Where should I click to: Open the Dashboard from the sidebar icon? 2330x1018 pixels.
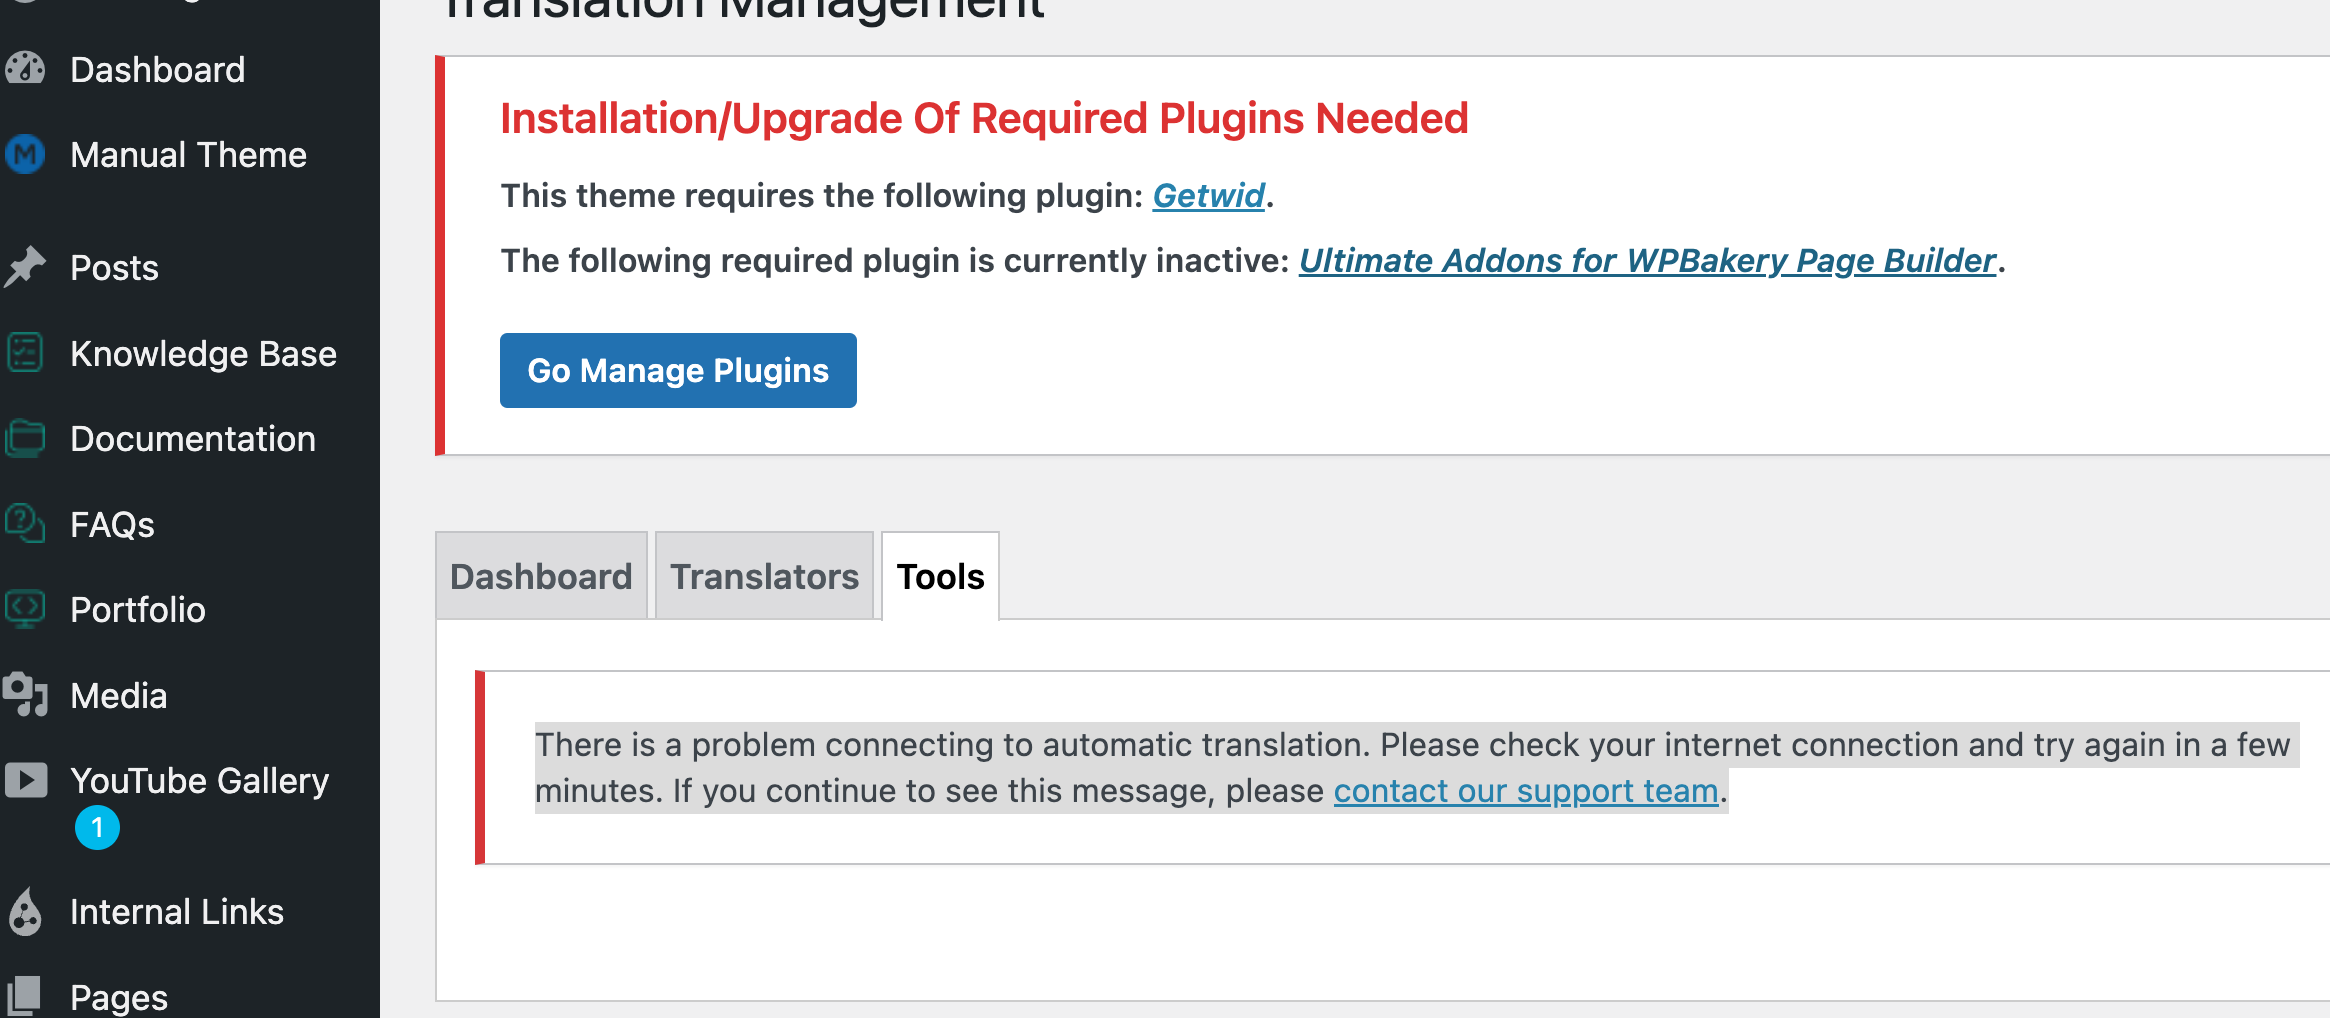tap(24, 69)
